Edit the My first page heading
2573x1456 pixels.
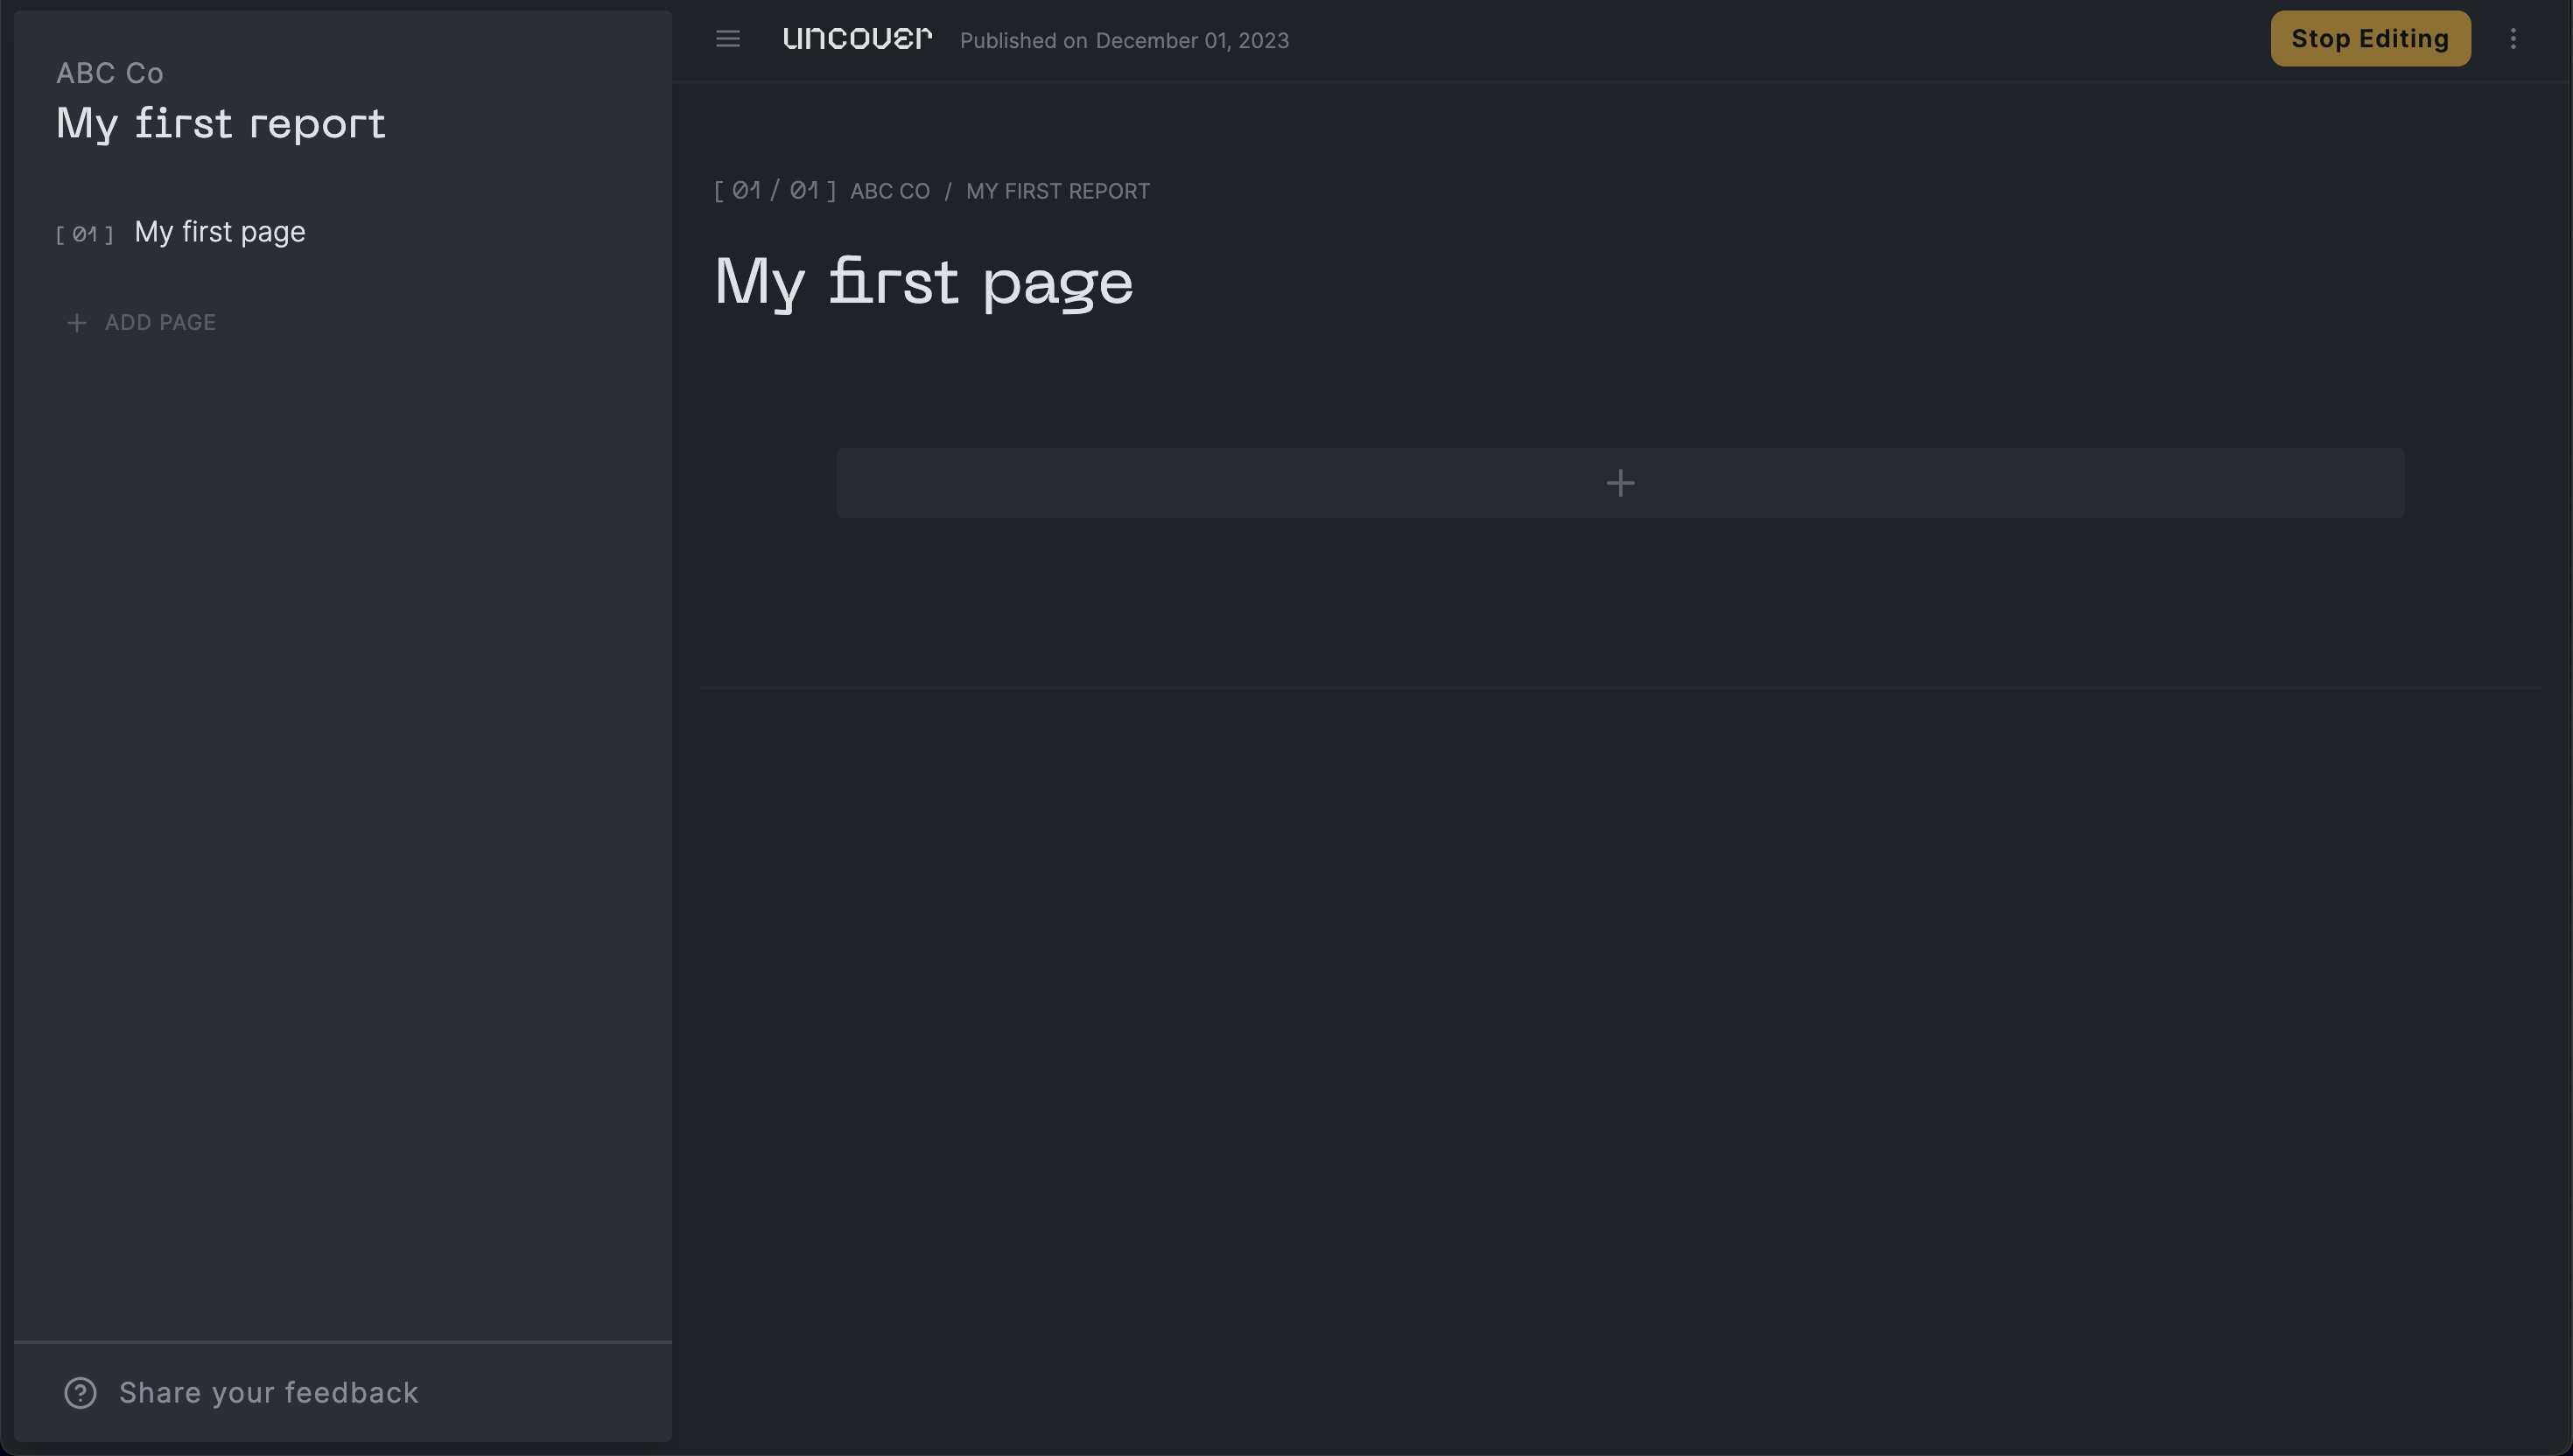[923, 281]
